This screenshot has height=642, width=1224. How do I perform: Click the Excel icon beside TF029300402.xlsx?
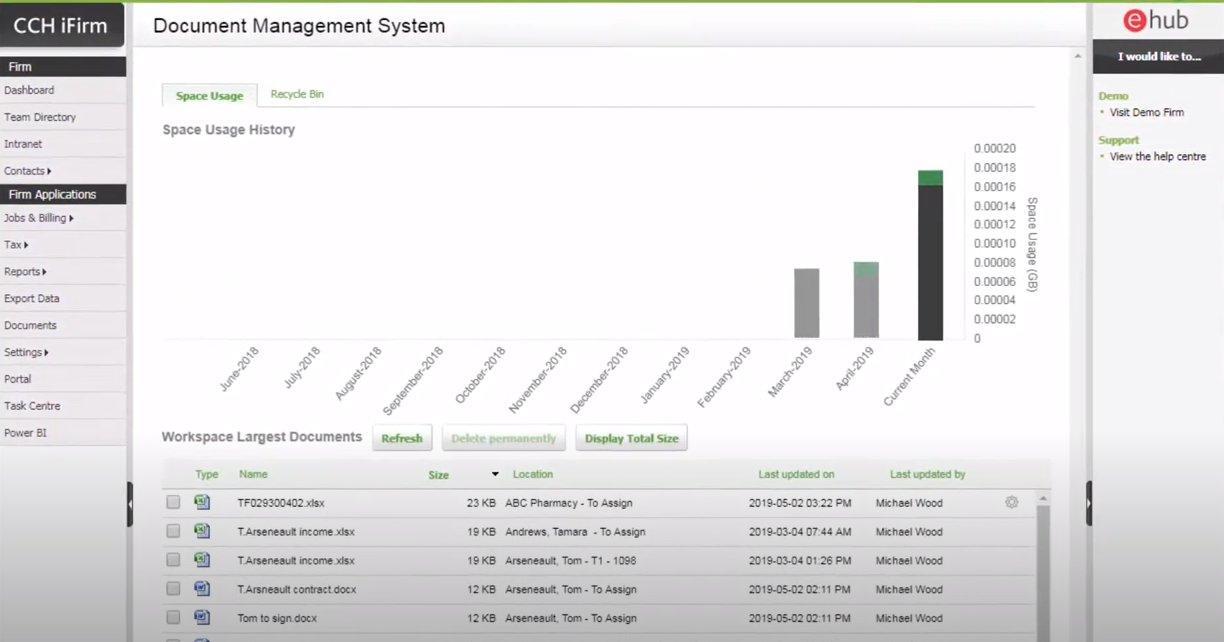coord(202,502)
